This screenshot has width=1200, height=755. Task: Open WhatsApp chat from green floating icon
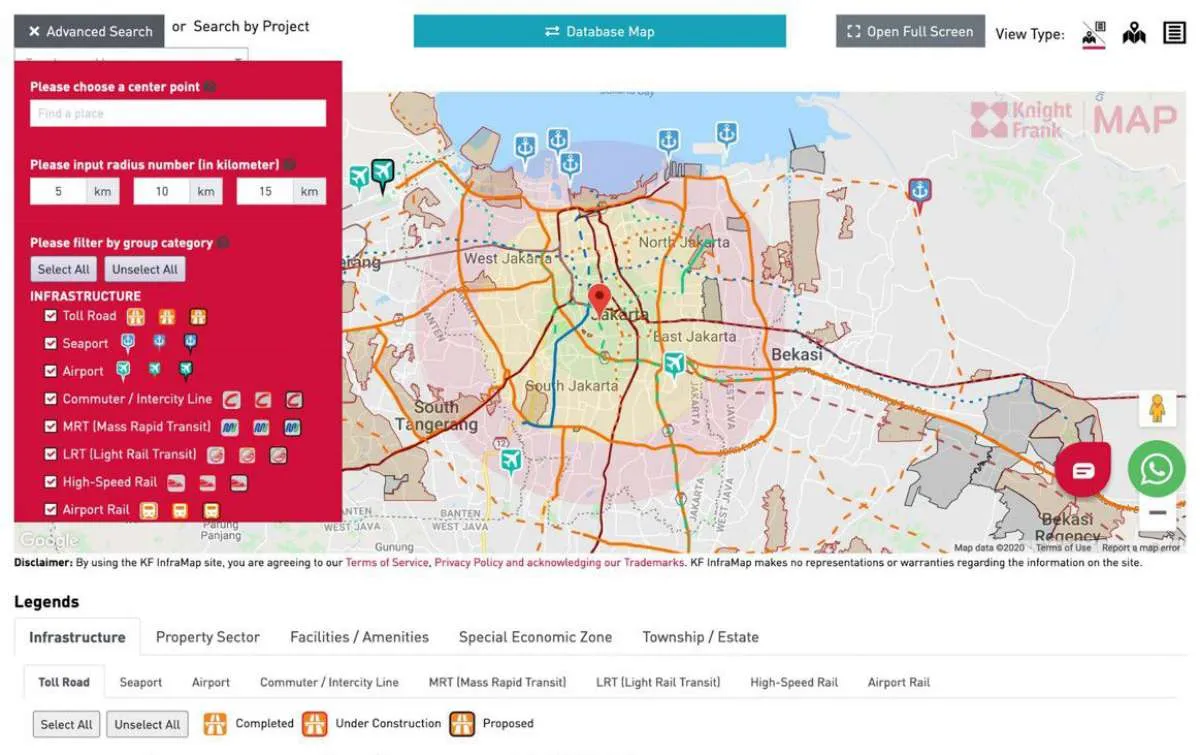pos(1156,469)
